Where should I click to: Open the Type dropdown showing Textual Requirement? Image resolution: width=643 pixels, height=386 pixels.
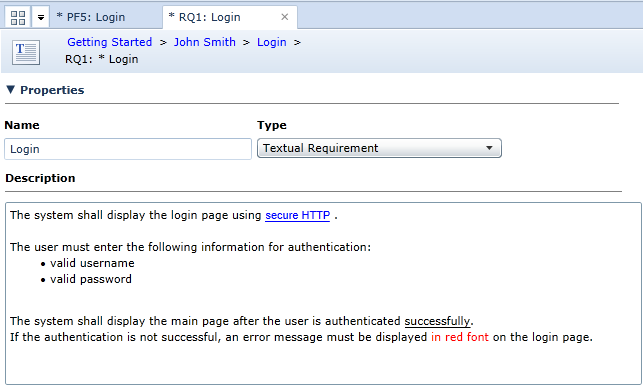379,148
